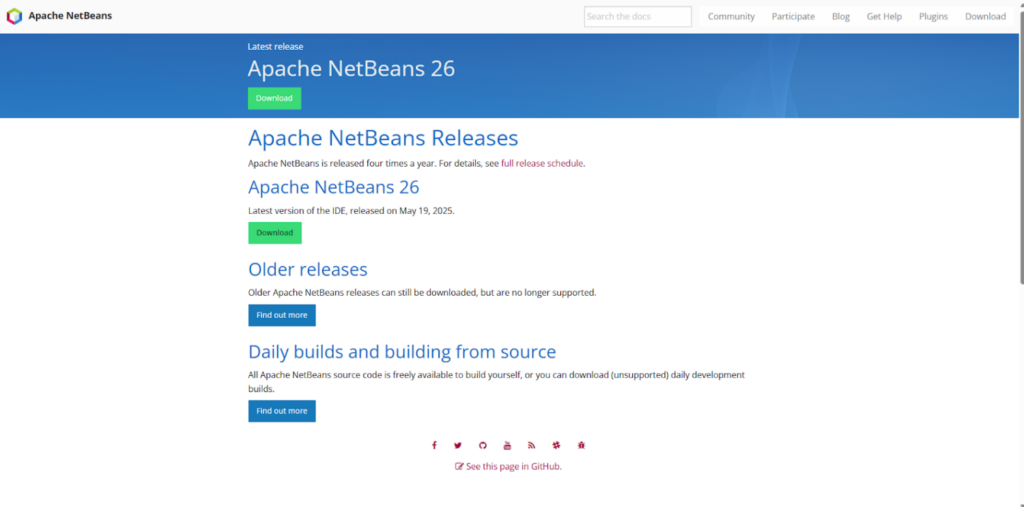The image size is (1024, 507).
Task: Click the Apache NetBeans Releases heading
Action: (x=383, y=139)
